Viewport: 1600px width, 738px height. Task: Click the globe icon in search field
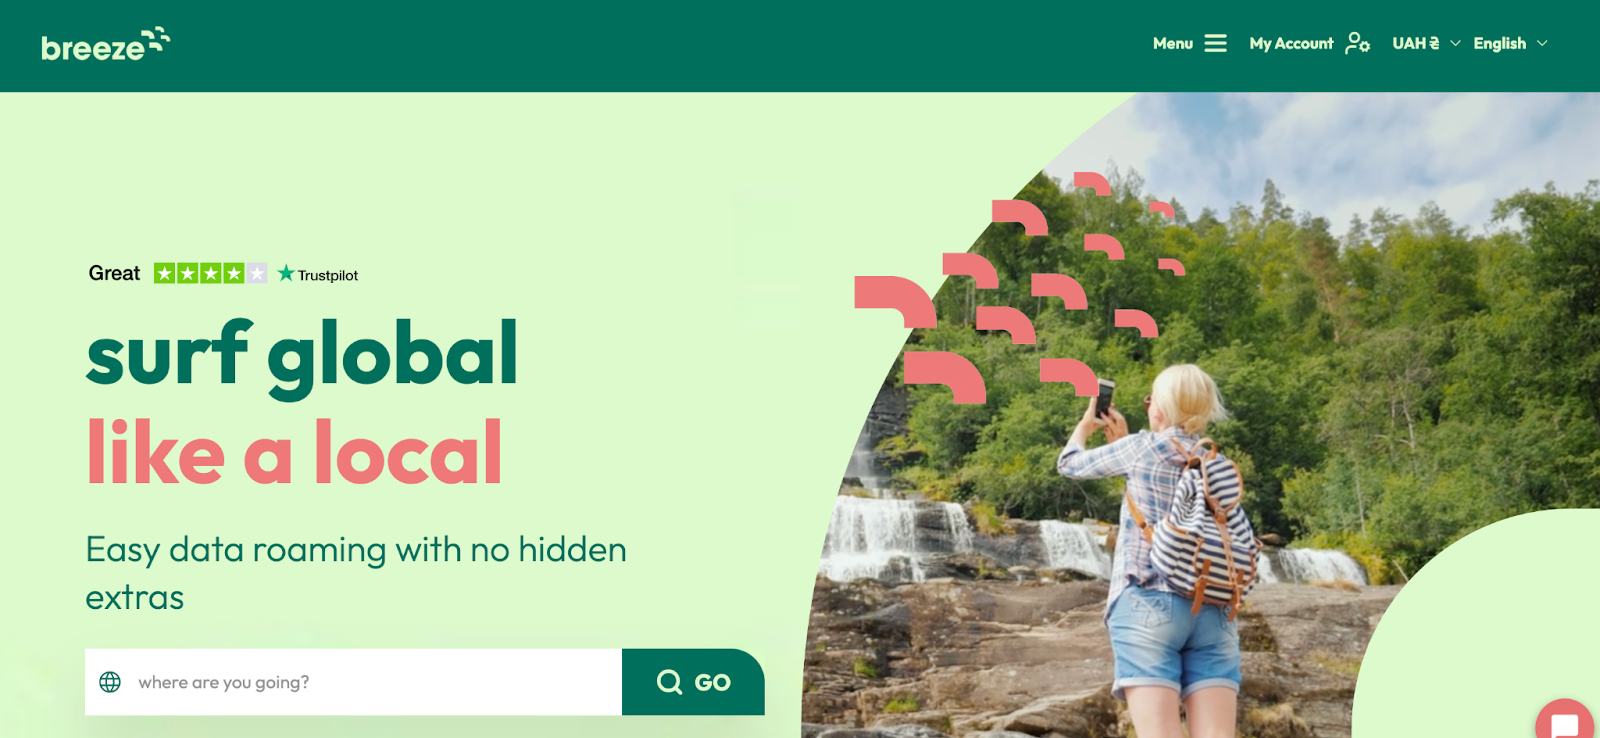(x=110, y=682)
